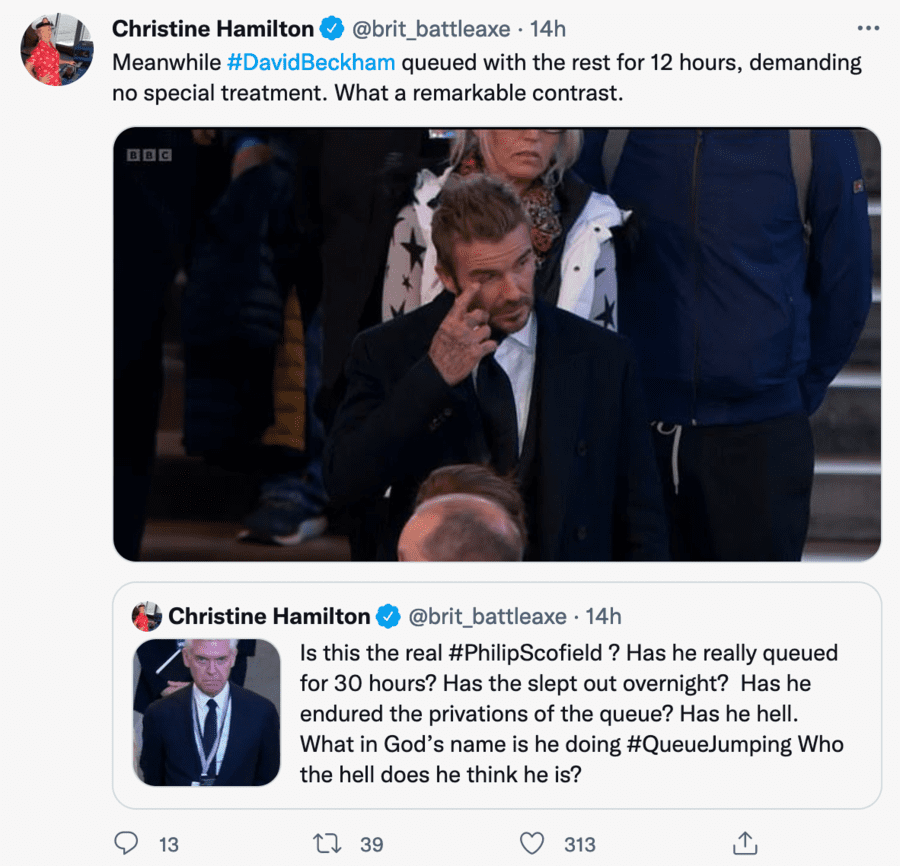Open the #DavidBeckham hashtag link
Viewport: 900px width, 866px height.
[x=311, y=62]
